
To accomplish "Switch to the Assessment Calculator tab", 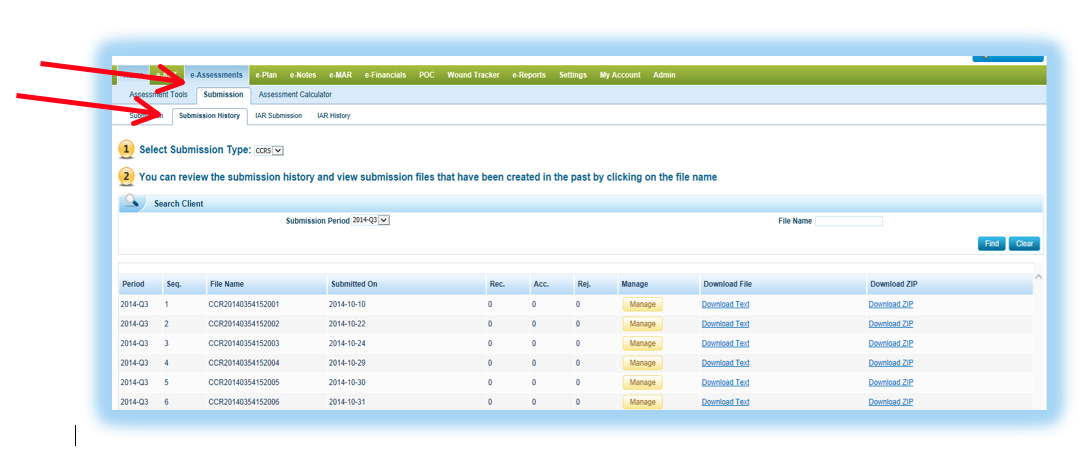I will (x=295, y=94).
